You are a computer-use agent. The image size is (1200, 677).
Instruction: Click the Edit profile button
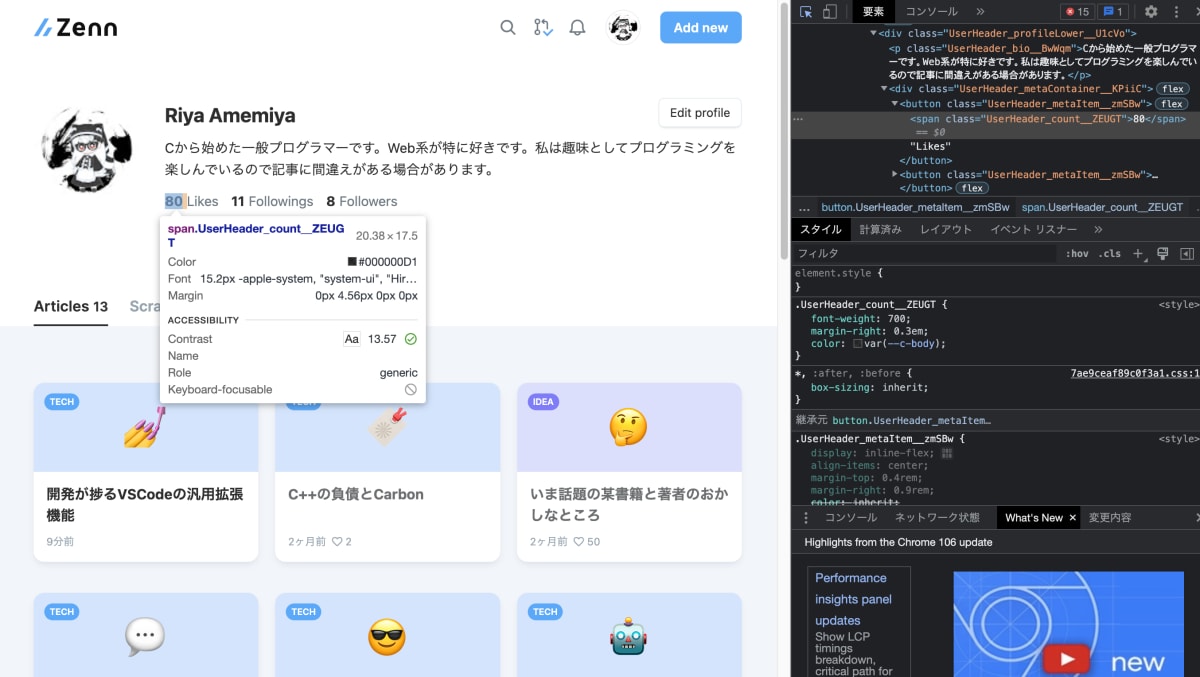(700, 113)
